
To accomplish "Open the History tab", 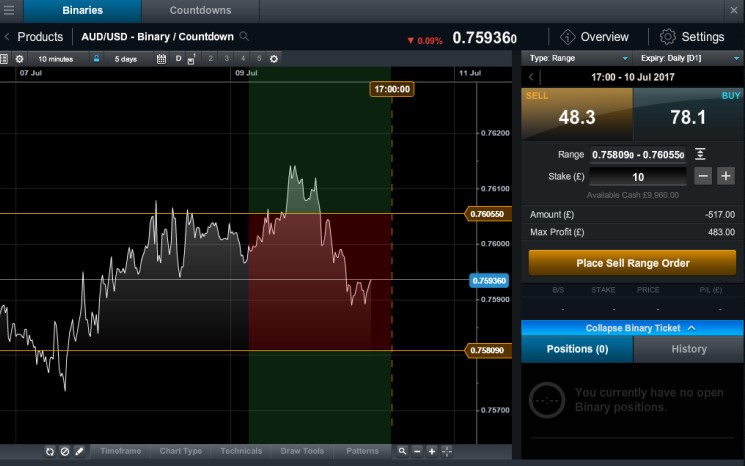I will coord(688,349).
